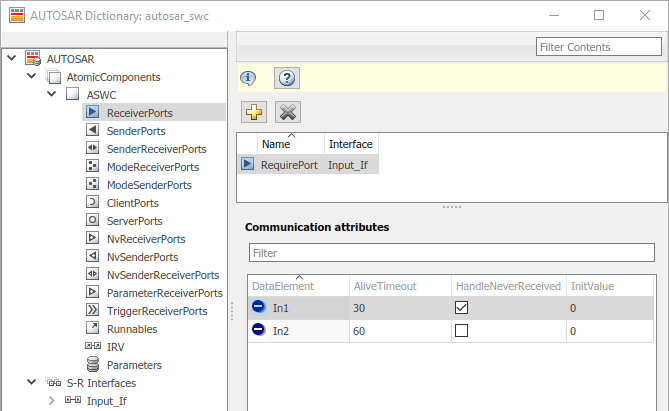Click the ParameterReceiverPorts icon
Screen dimensions: 669x411
pyautogui.click(x=92, y=292)
